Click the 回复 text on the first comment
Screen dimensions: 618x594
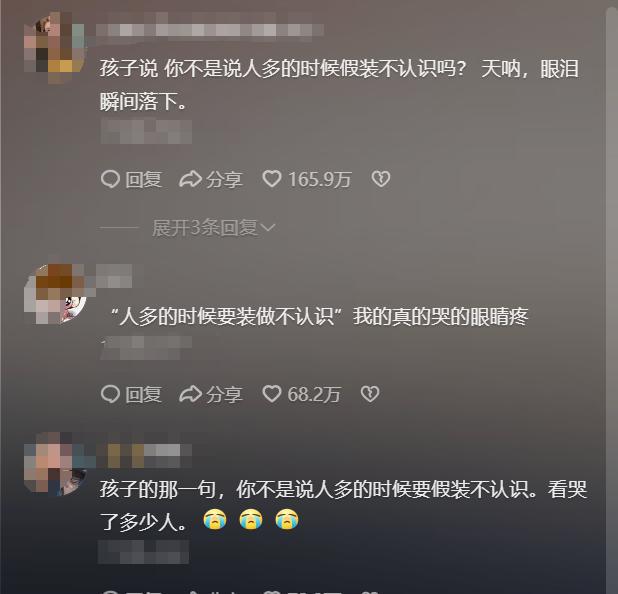click(143, 180)
